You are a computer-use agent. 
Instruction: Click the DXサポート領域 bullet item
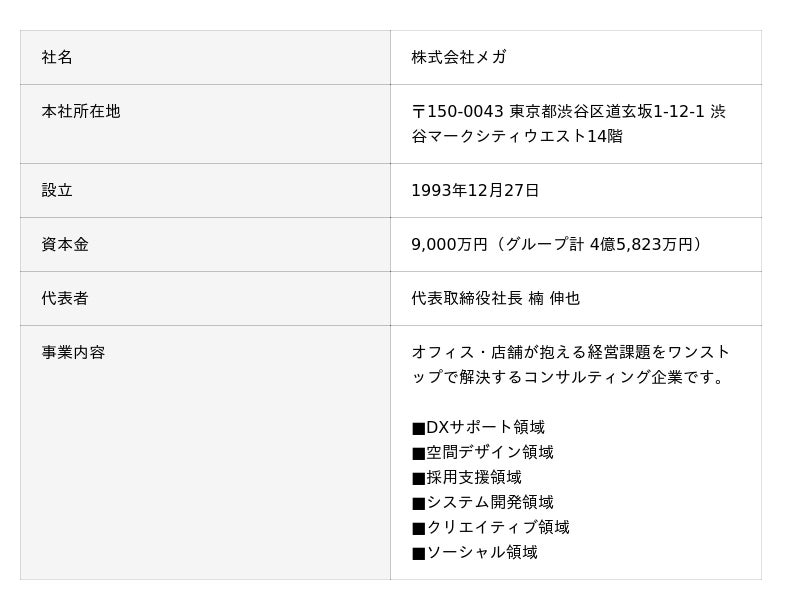478,427
